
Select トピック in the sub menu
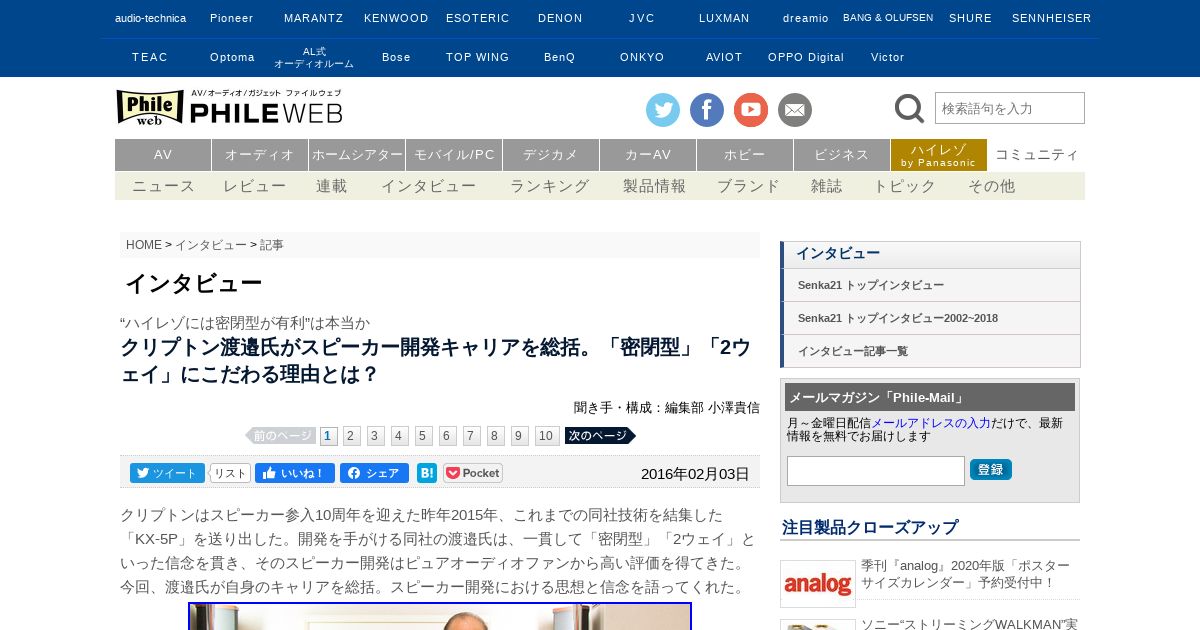point(905,186)
